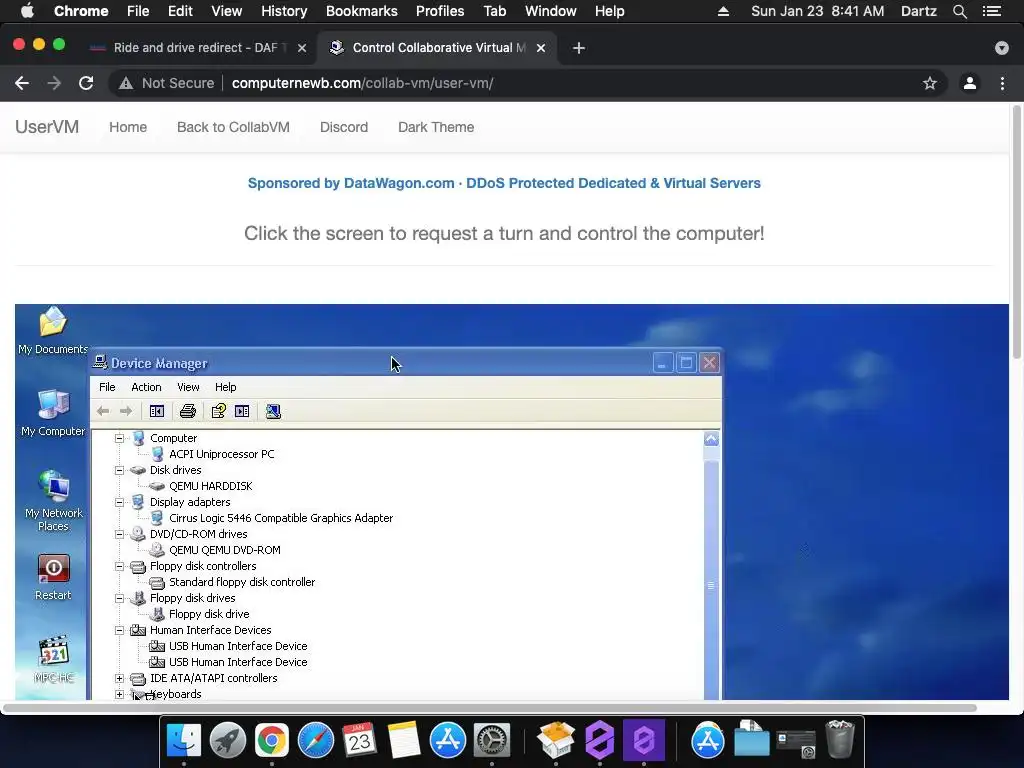This screenshot has height=768, width=1024.
Task: Open Spotlight search in menu bar
Action: (959, 11)
